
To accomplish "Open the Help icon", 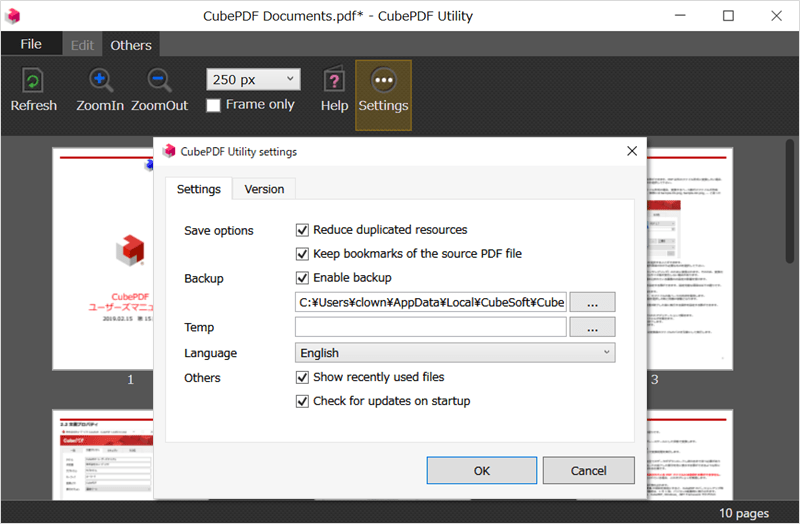I will (x=334, y=80).
